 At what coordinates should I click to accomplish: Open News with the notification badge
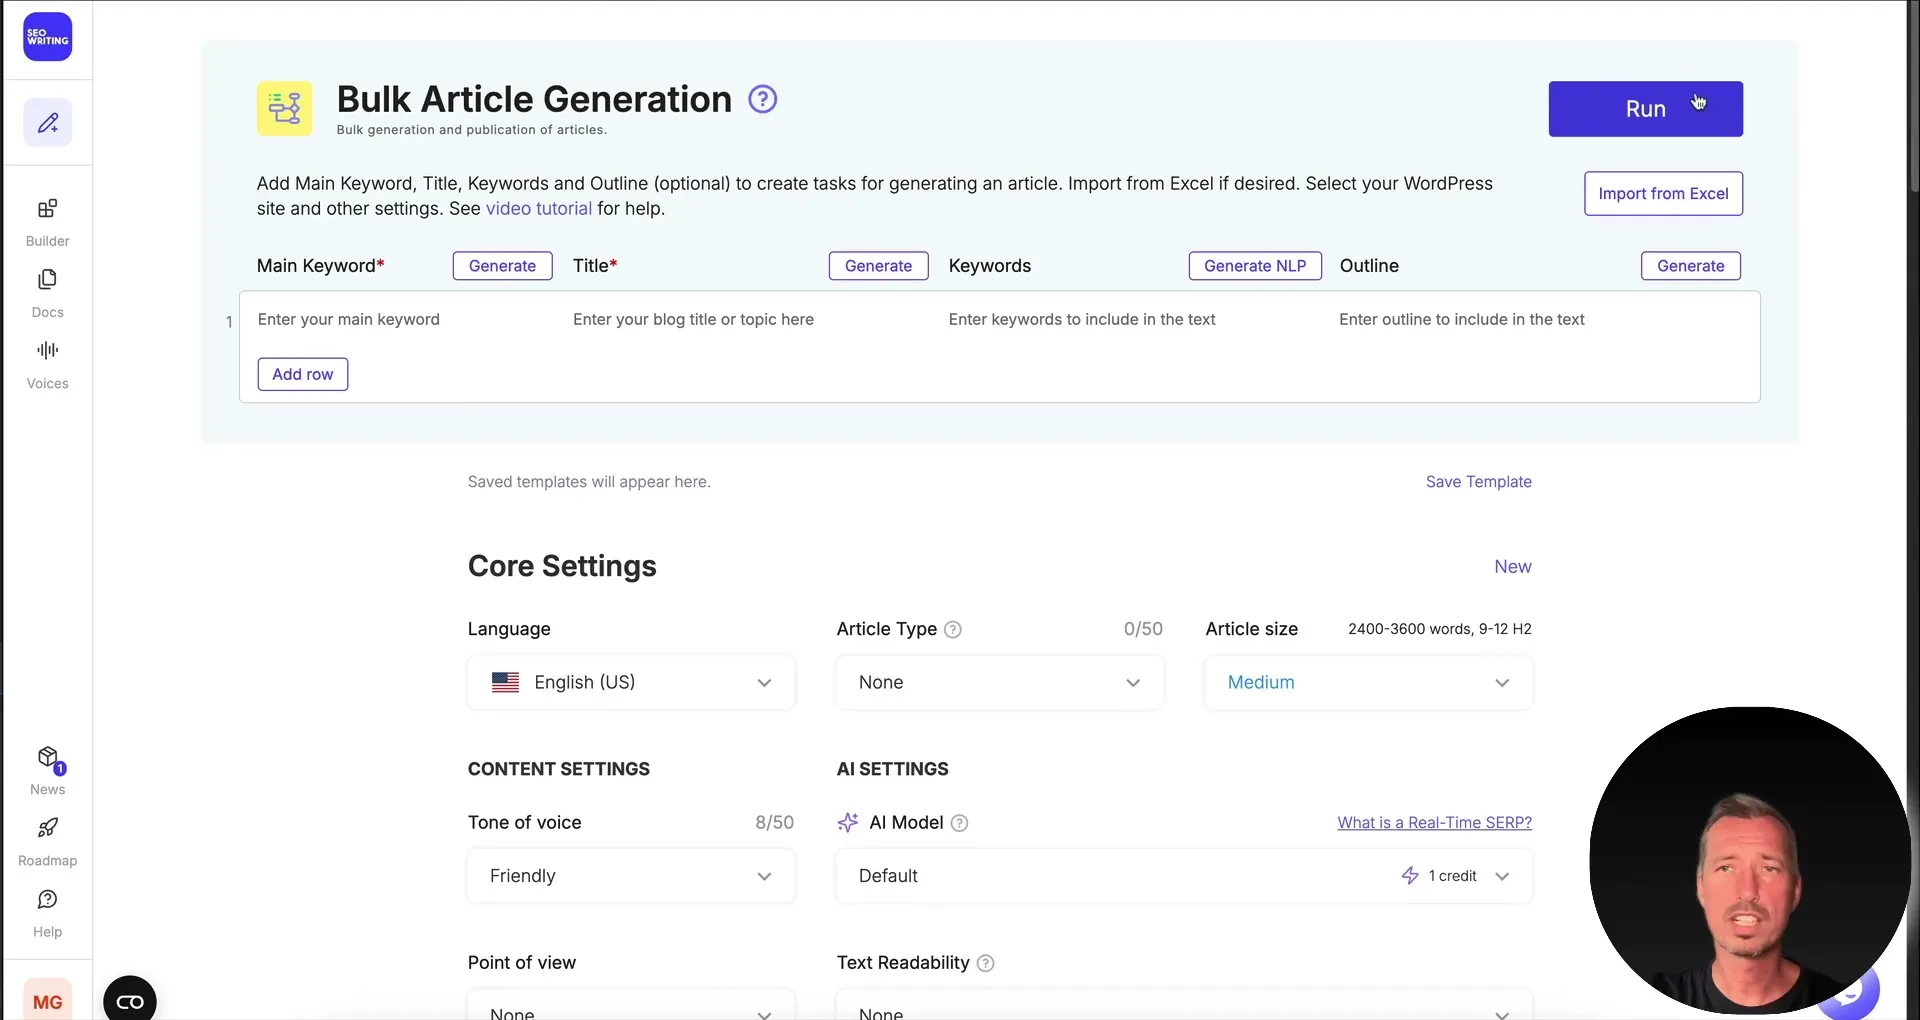(46, 768)
